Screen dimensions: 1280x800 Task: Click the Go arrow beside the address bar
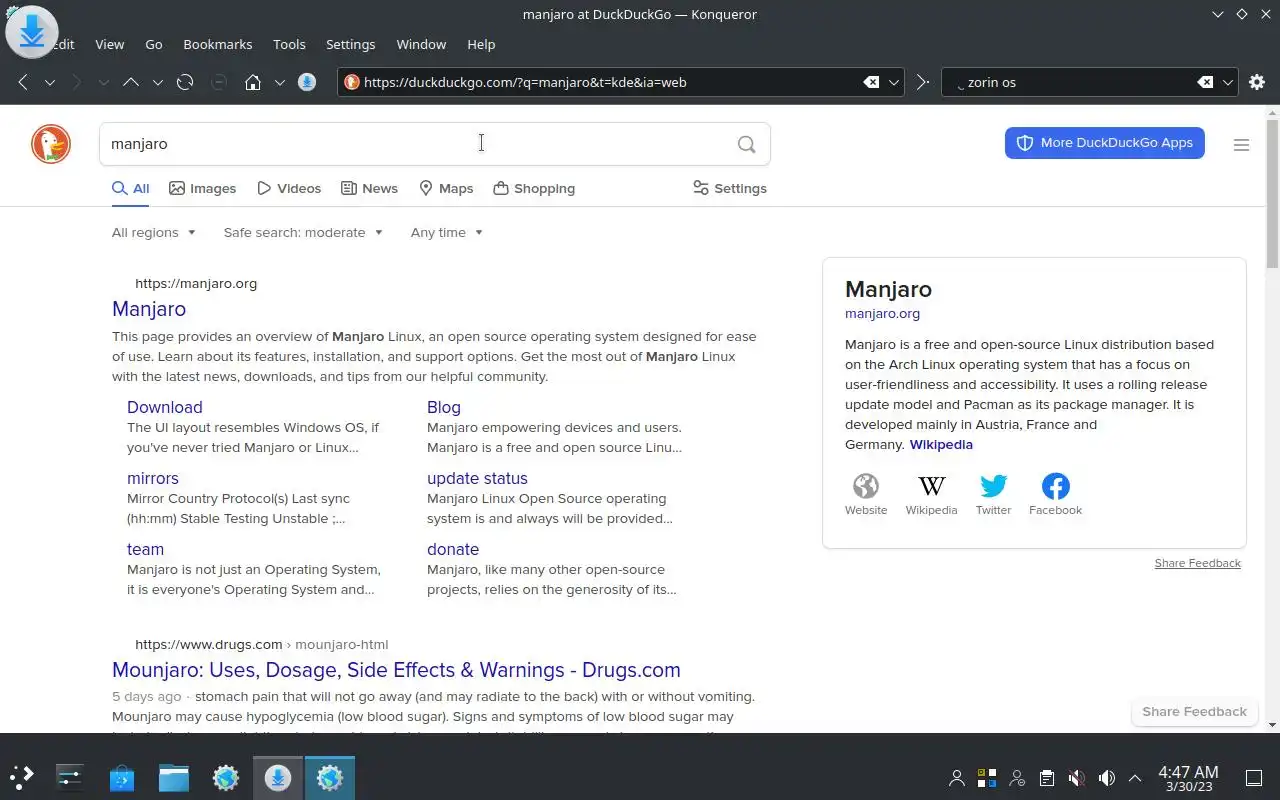[x=922, y=82]
